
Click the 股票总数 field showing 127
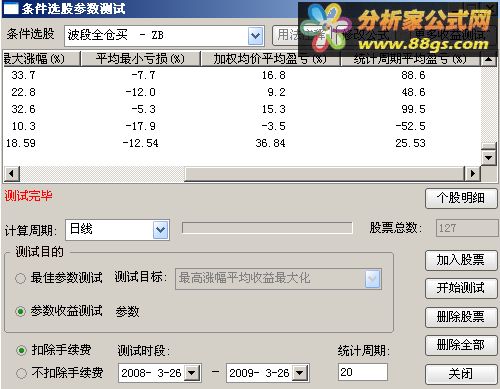point(467,229)
